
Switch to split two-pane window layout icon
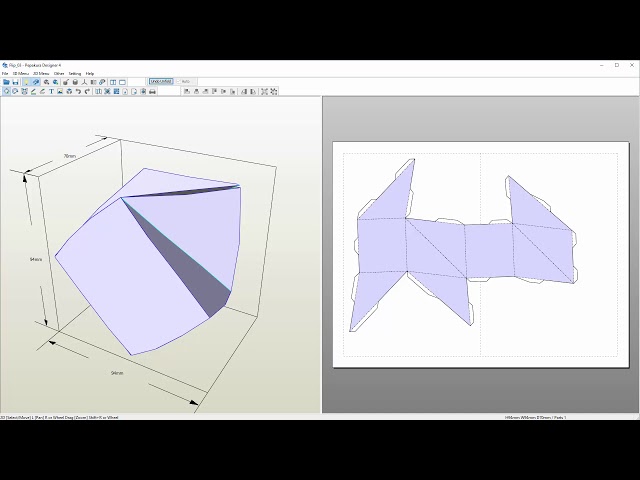pyautogui.click(x=113, y=82)
